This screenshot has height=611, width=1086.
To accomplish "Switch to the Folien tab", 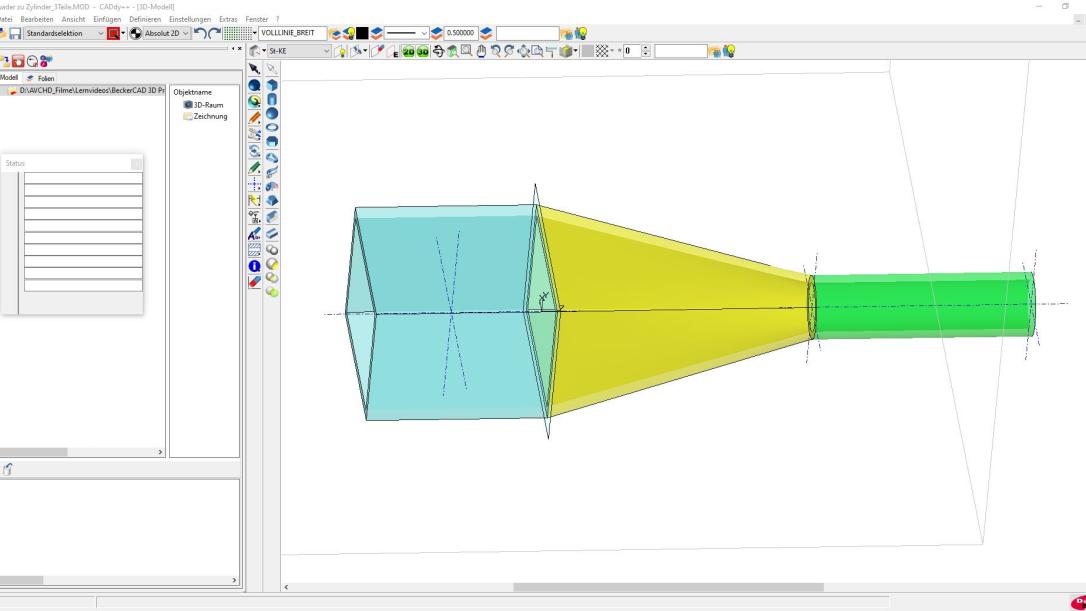I will tap(42, 78).
